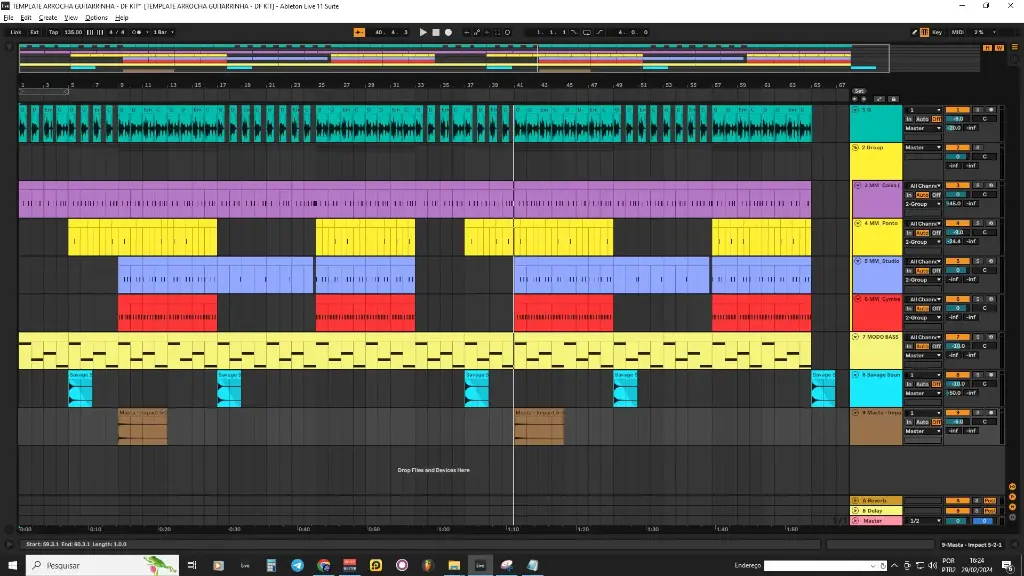Toggle Draw Mode pencil icon

(x=914, y=32)
